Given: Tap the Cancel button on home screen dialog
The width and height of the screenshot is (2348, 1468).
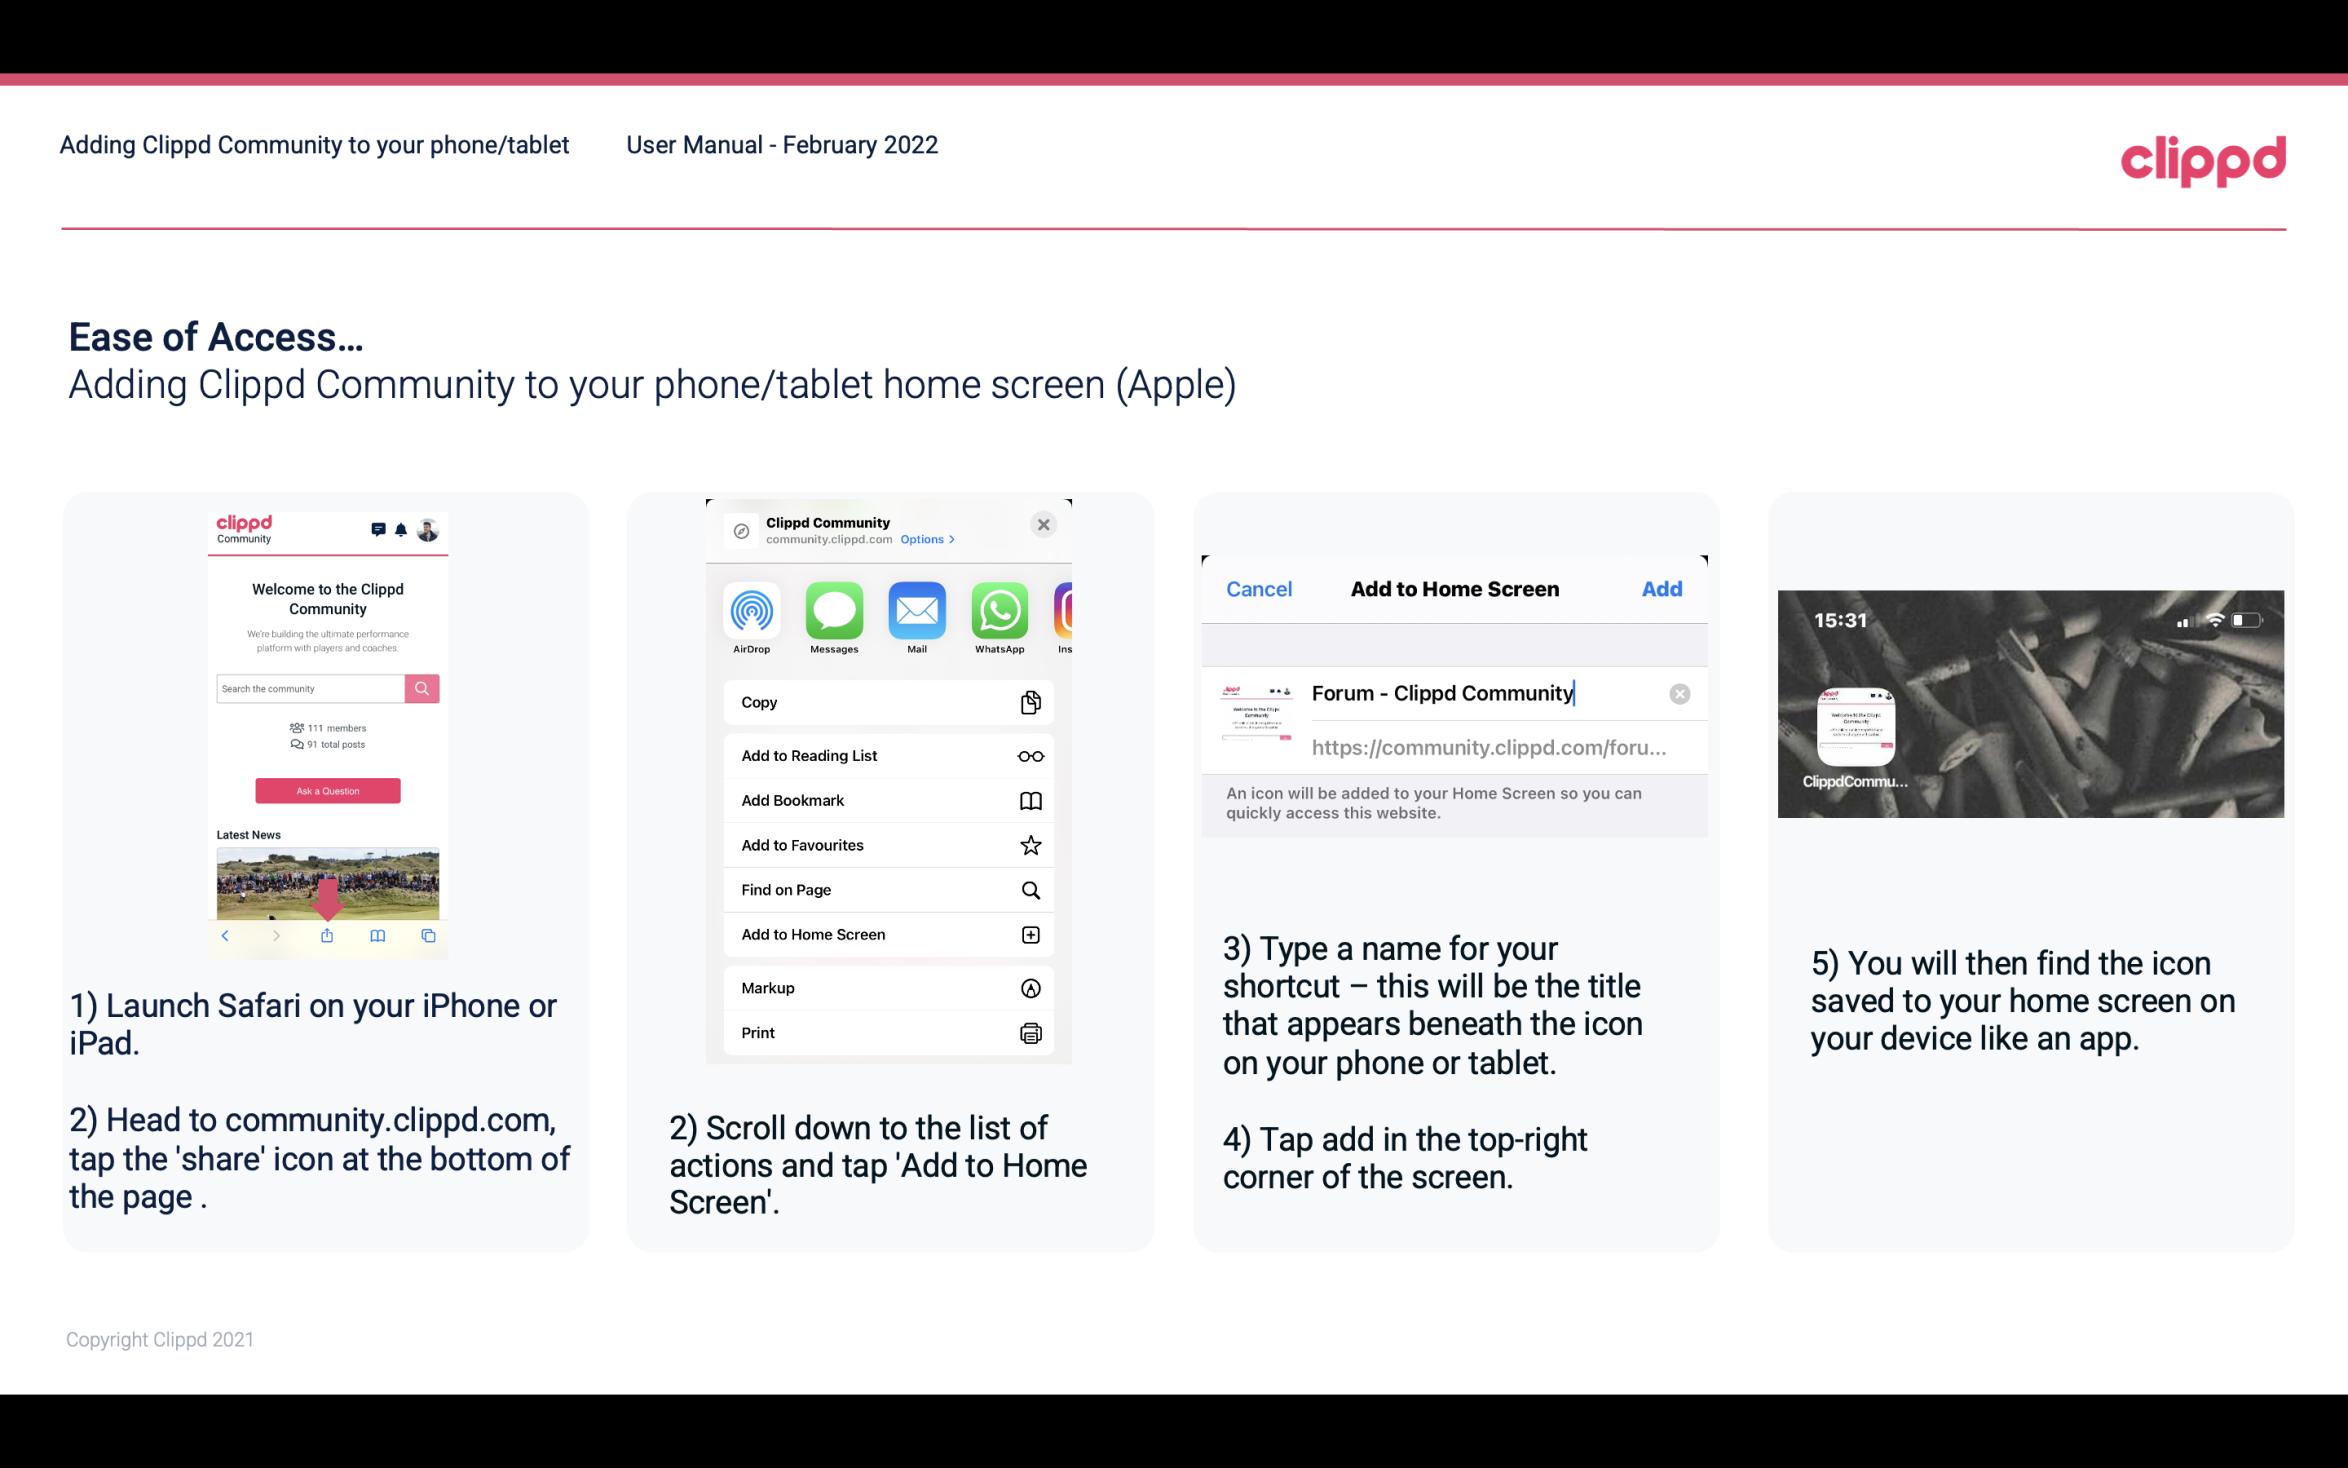Looking at the screenshot, I should [x=1259, y=589].
